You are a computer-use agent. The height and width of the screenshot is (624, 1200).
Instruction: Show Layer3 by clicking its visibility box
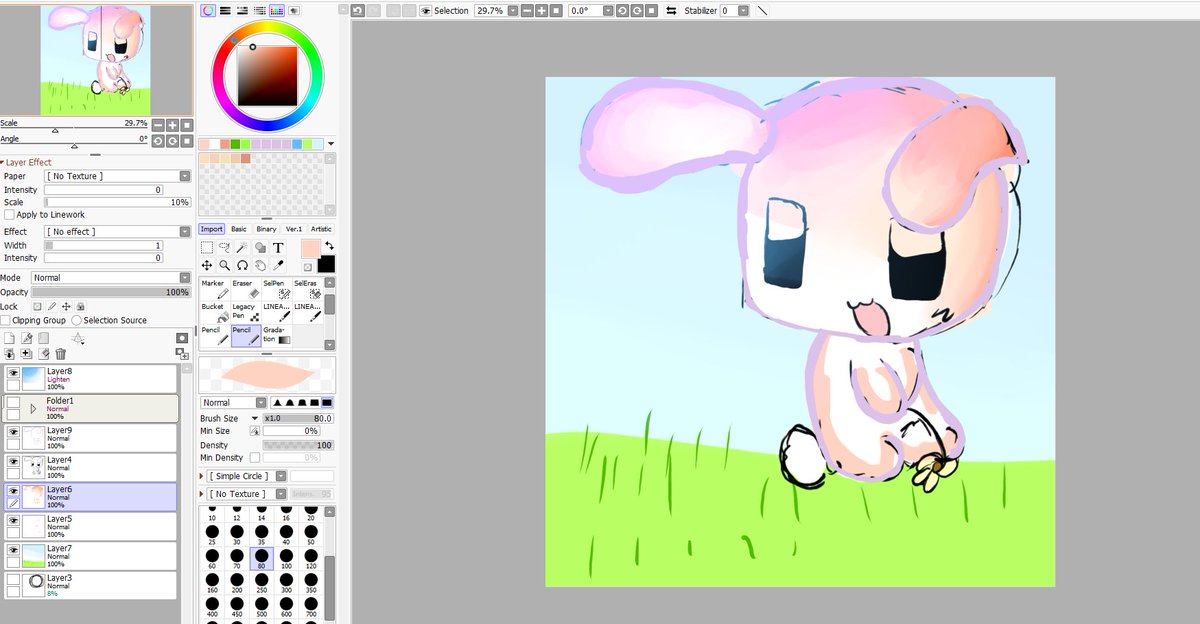pos(13,580)
